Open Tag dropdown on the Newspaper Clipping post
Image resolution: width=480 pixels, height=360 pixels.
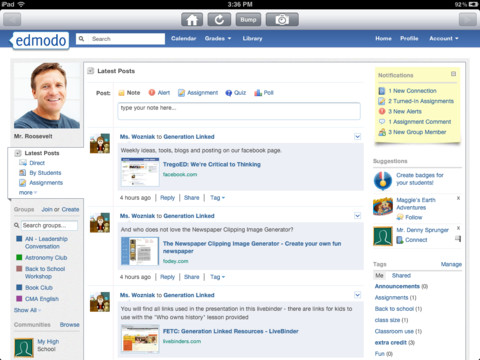point(217,277)
